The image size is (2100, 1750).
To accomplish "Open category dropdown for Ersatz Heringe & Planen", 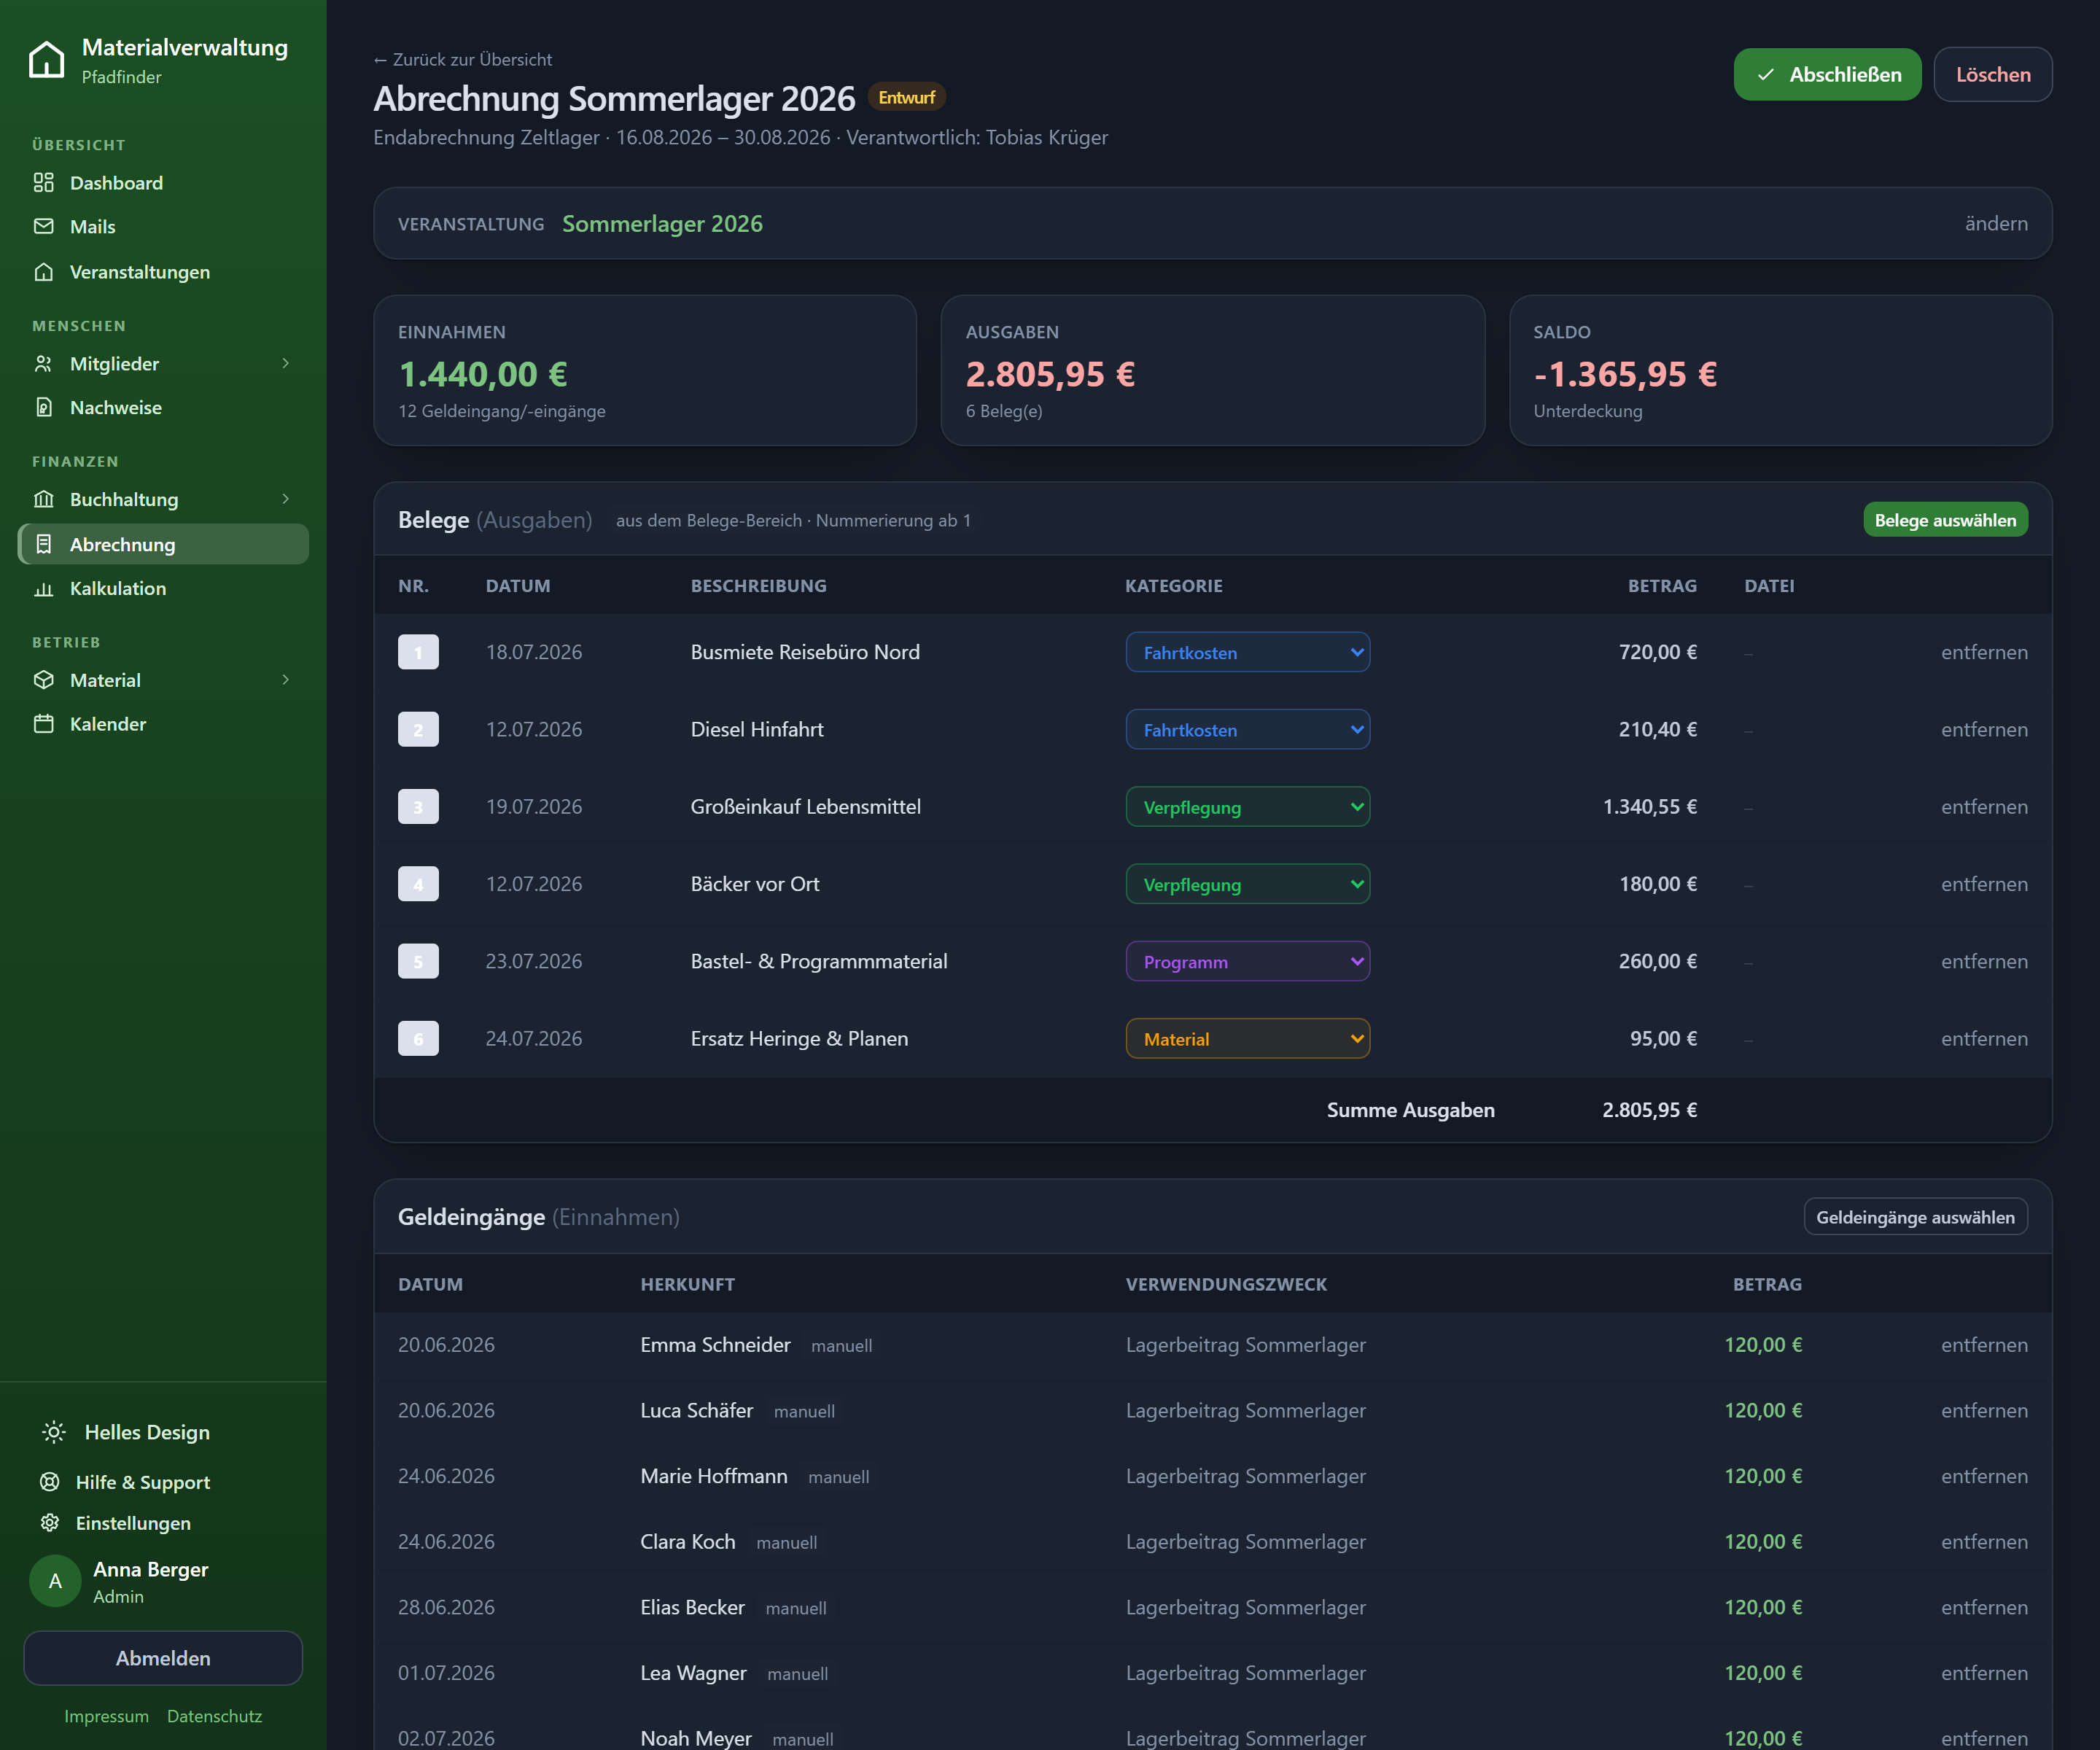I will (x=1247, y=1039).
